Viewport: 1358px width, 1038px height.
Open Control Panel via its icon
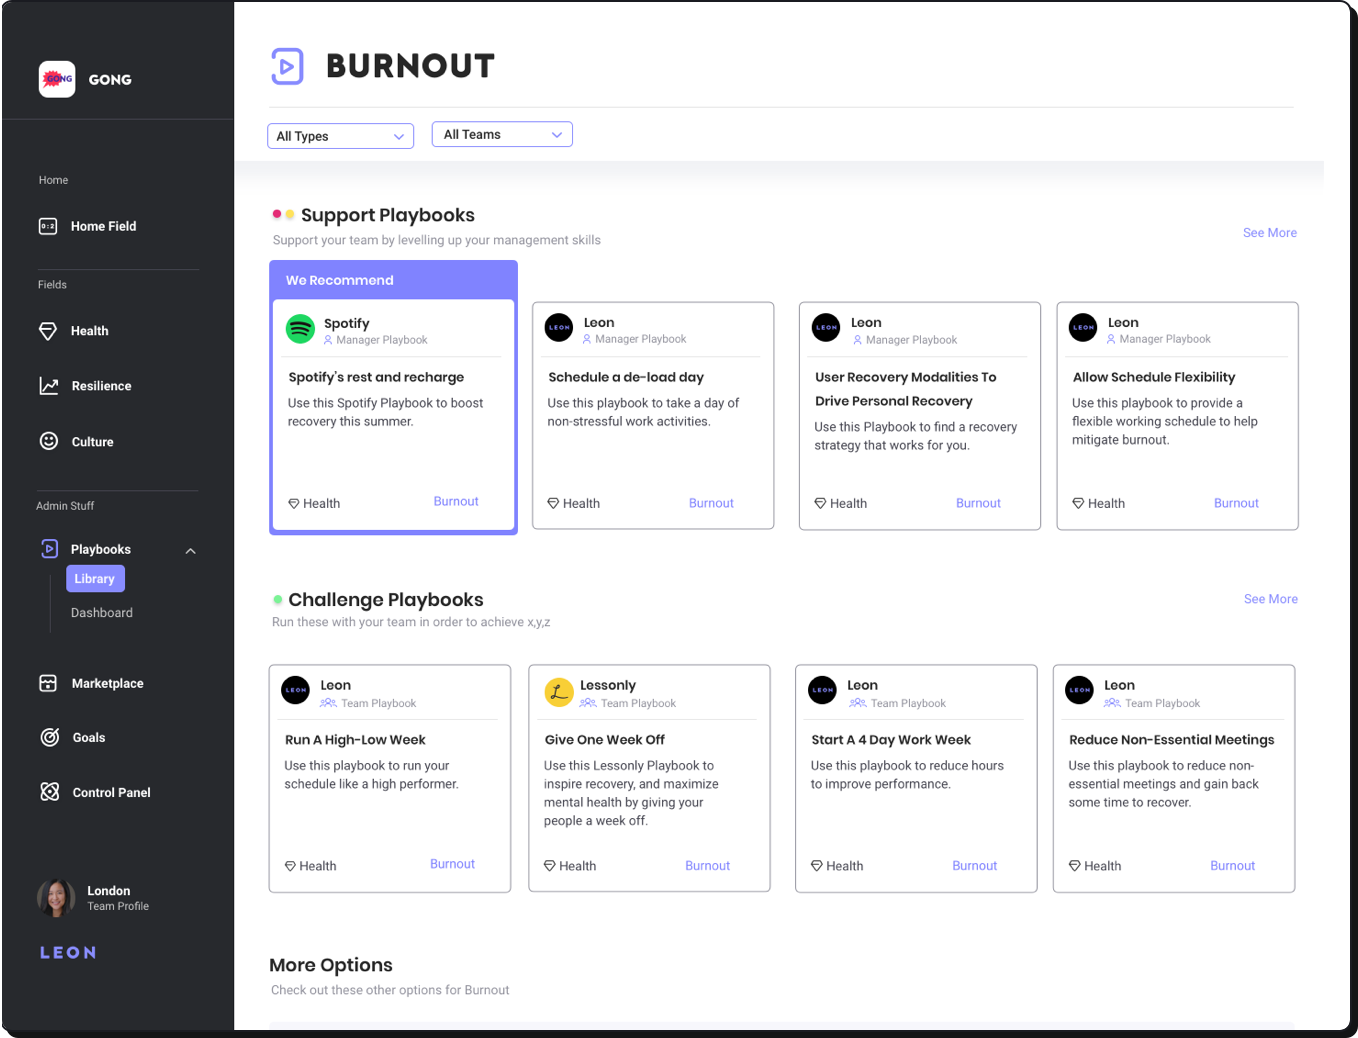click(x=49, y=792)
